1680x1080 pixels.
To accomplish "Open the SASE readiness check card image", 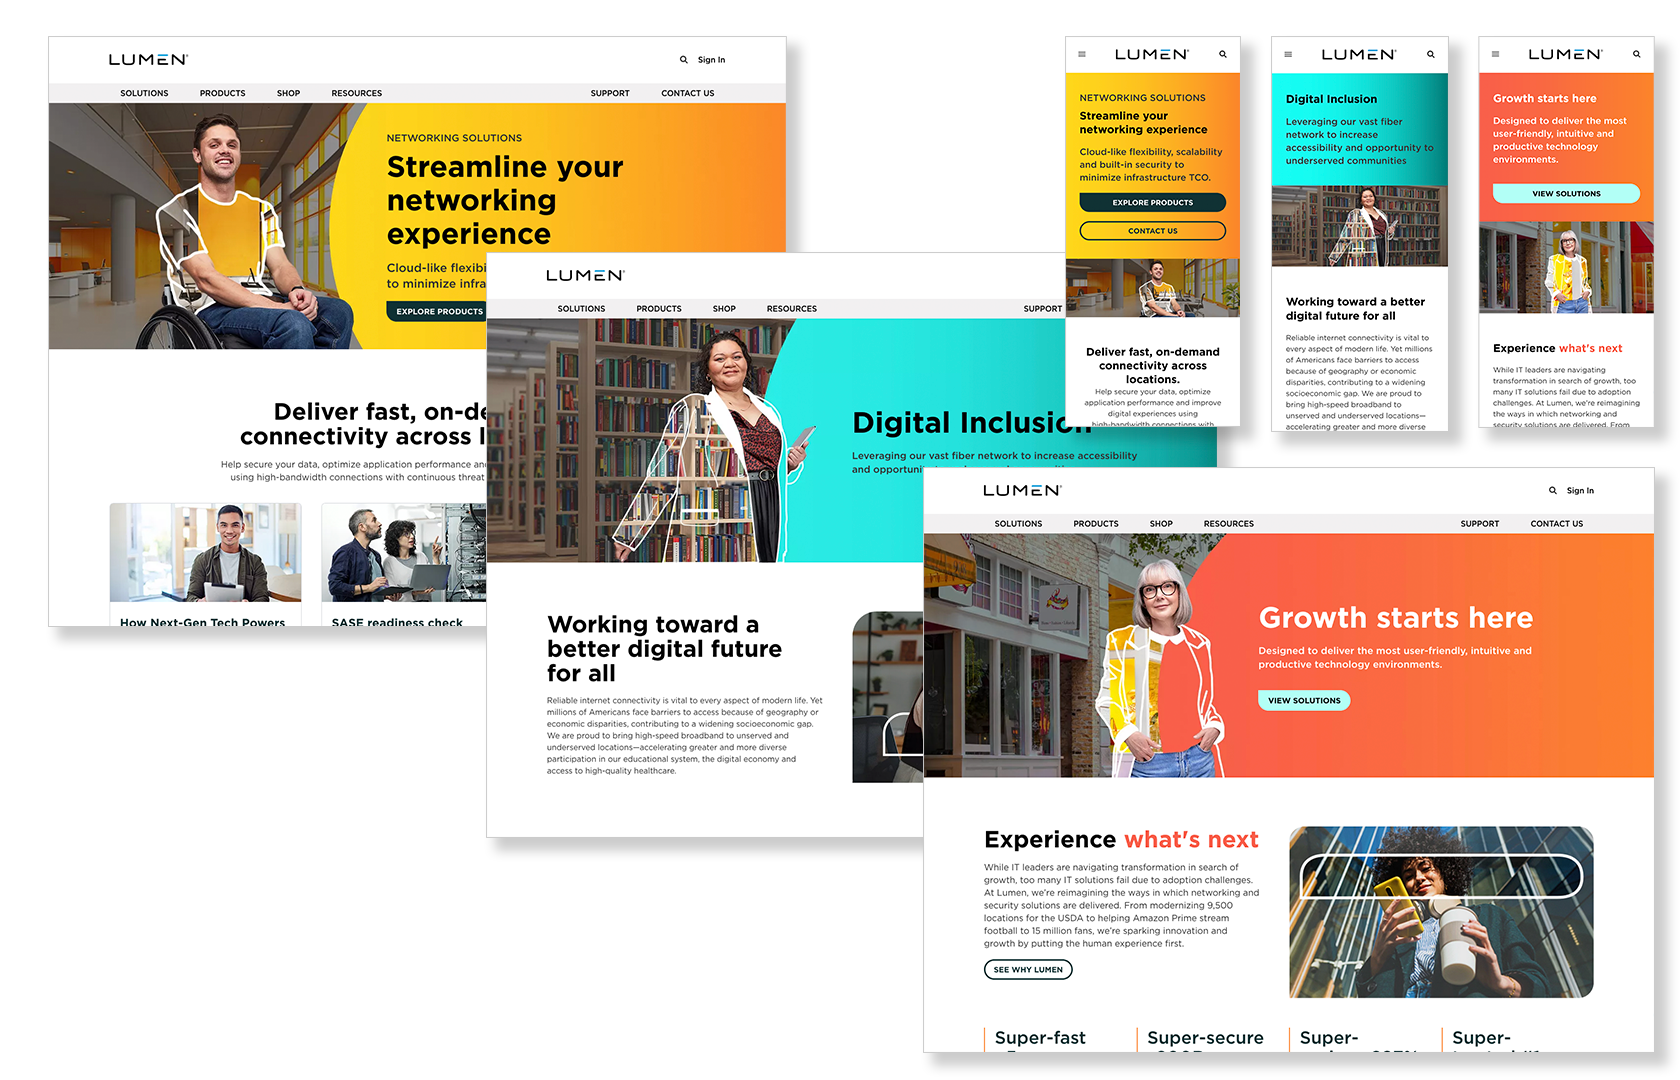I will pos(403,552).
